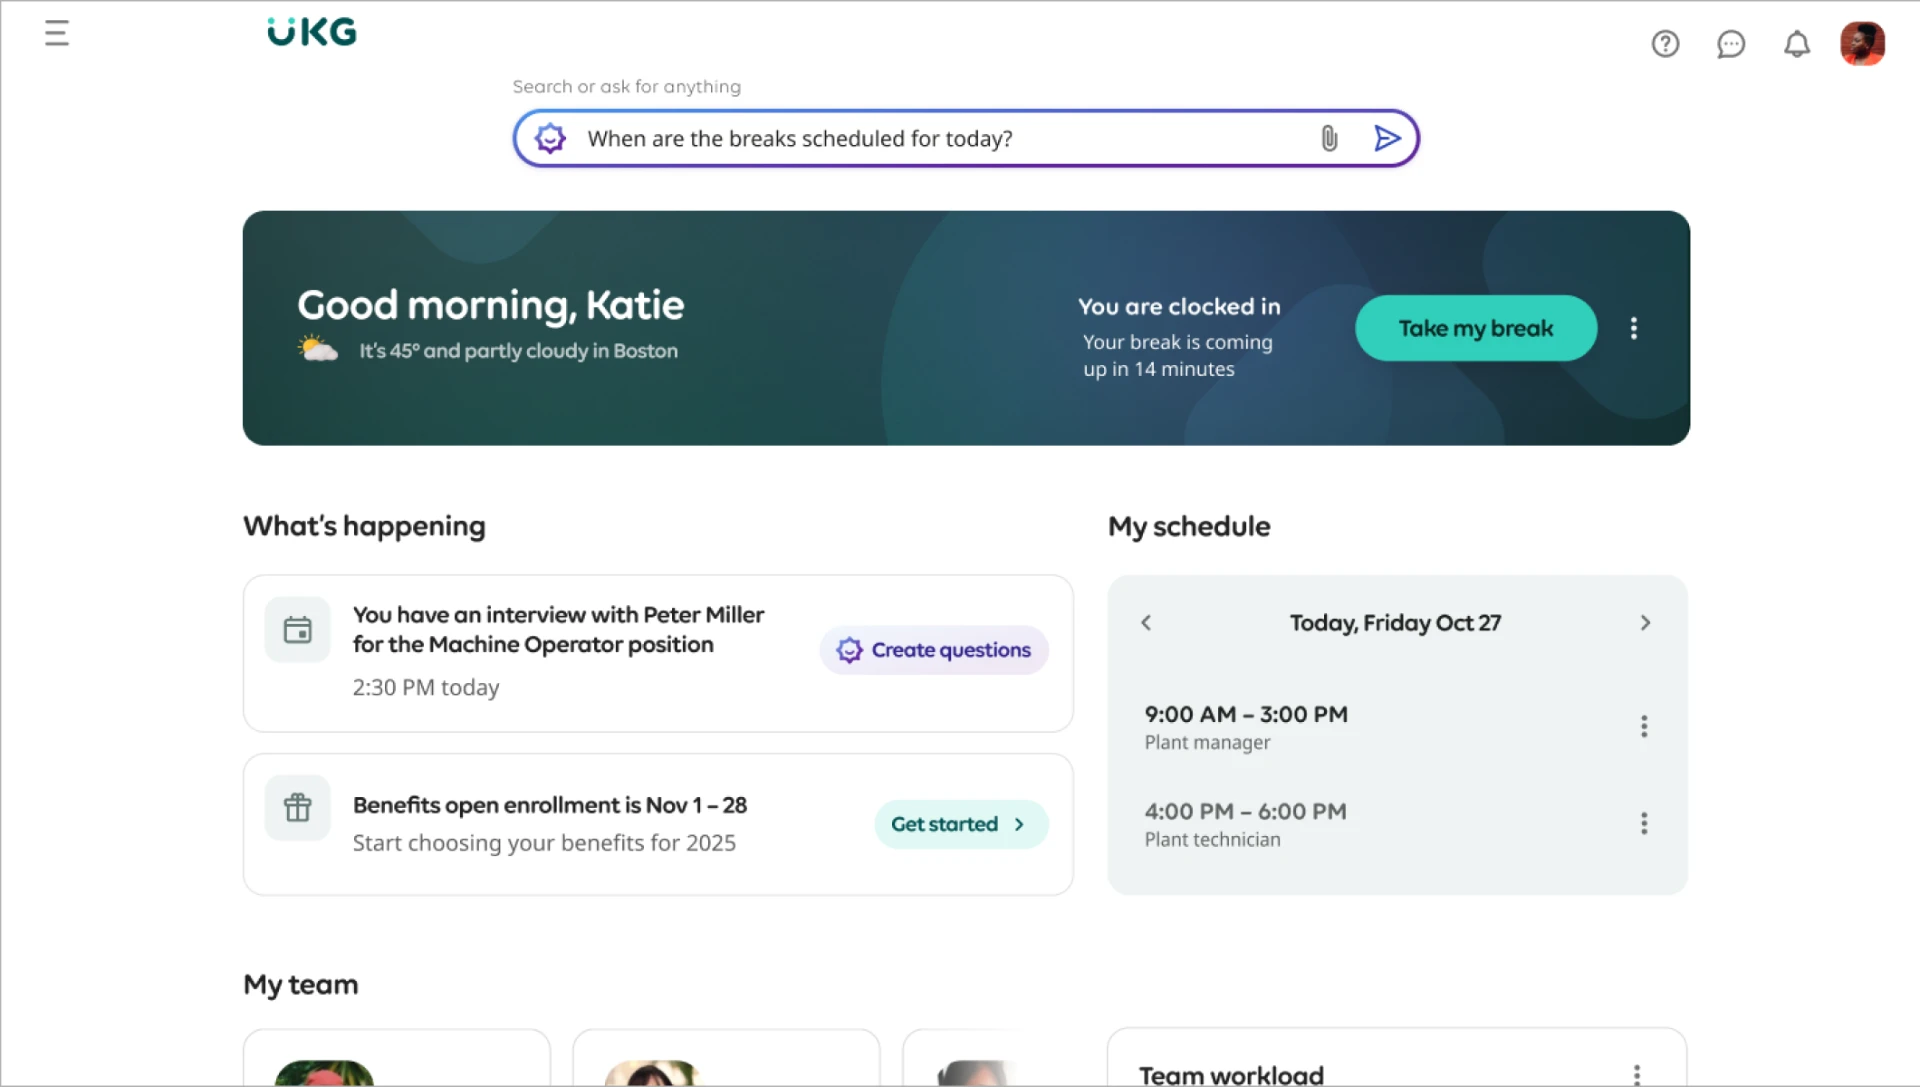Open more options in the greeting banner
Image resolution: width=1920 pixels, height=1087 pixels.
coord(1634,328)
